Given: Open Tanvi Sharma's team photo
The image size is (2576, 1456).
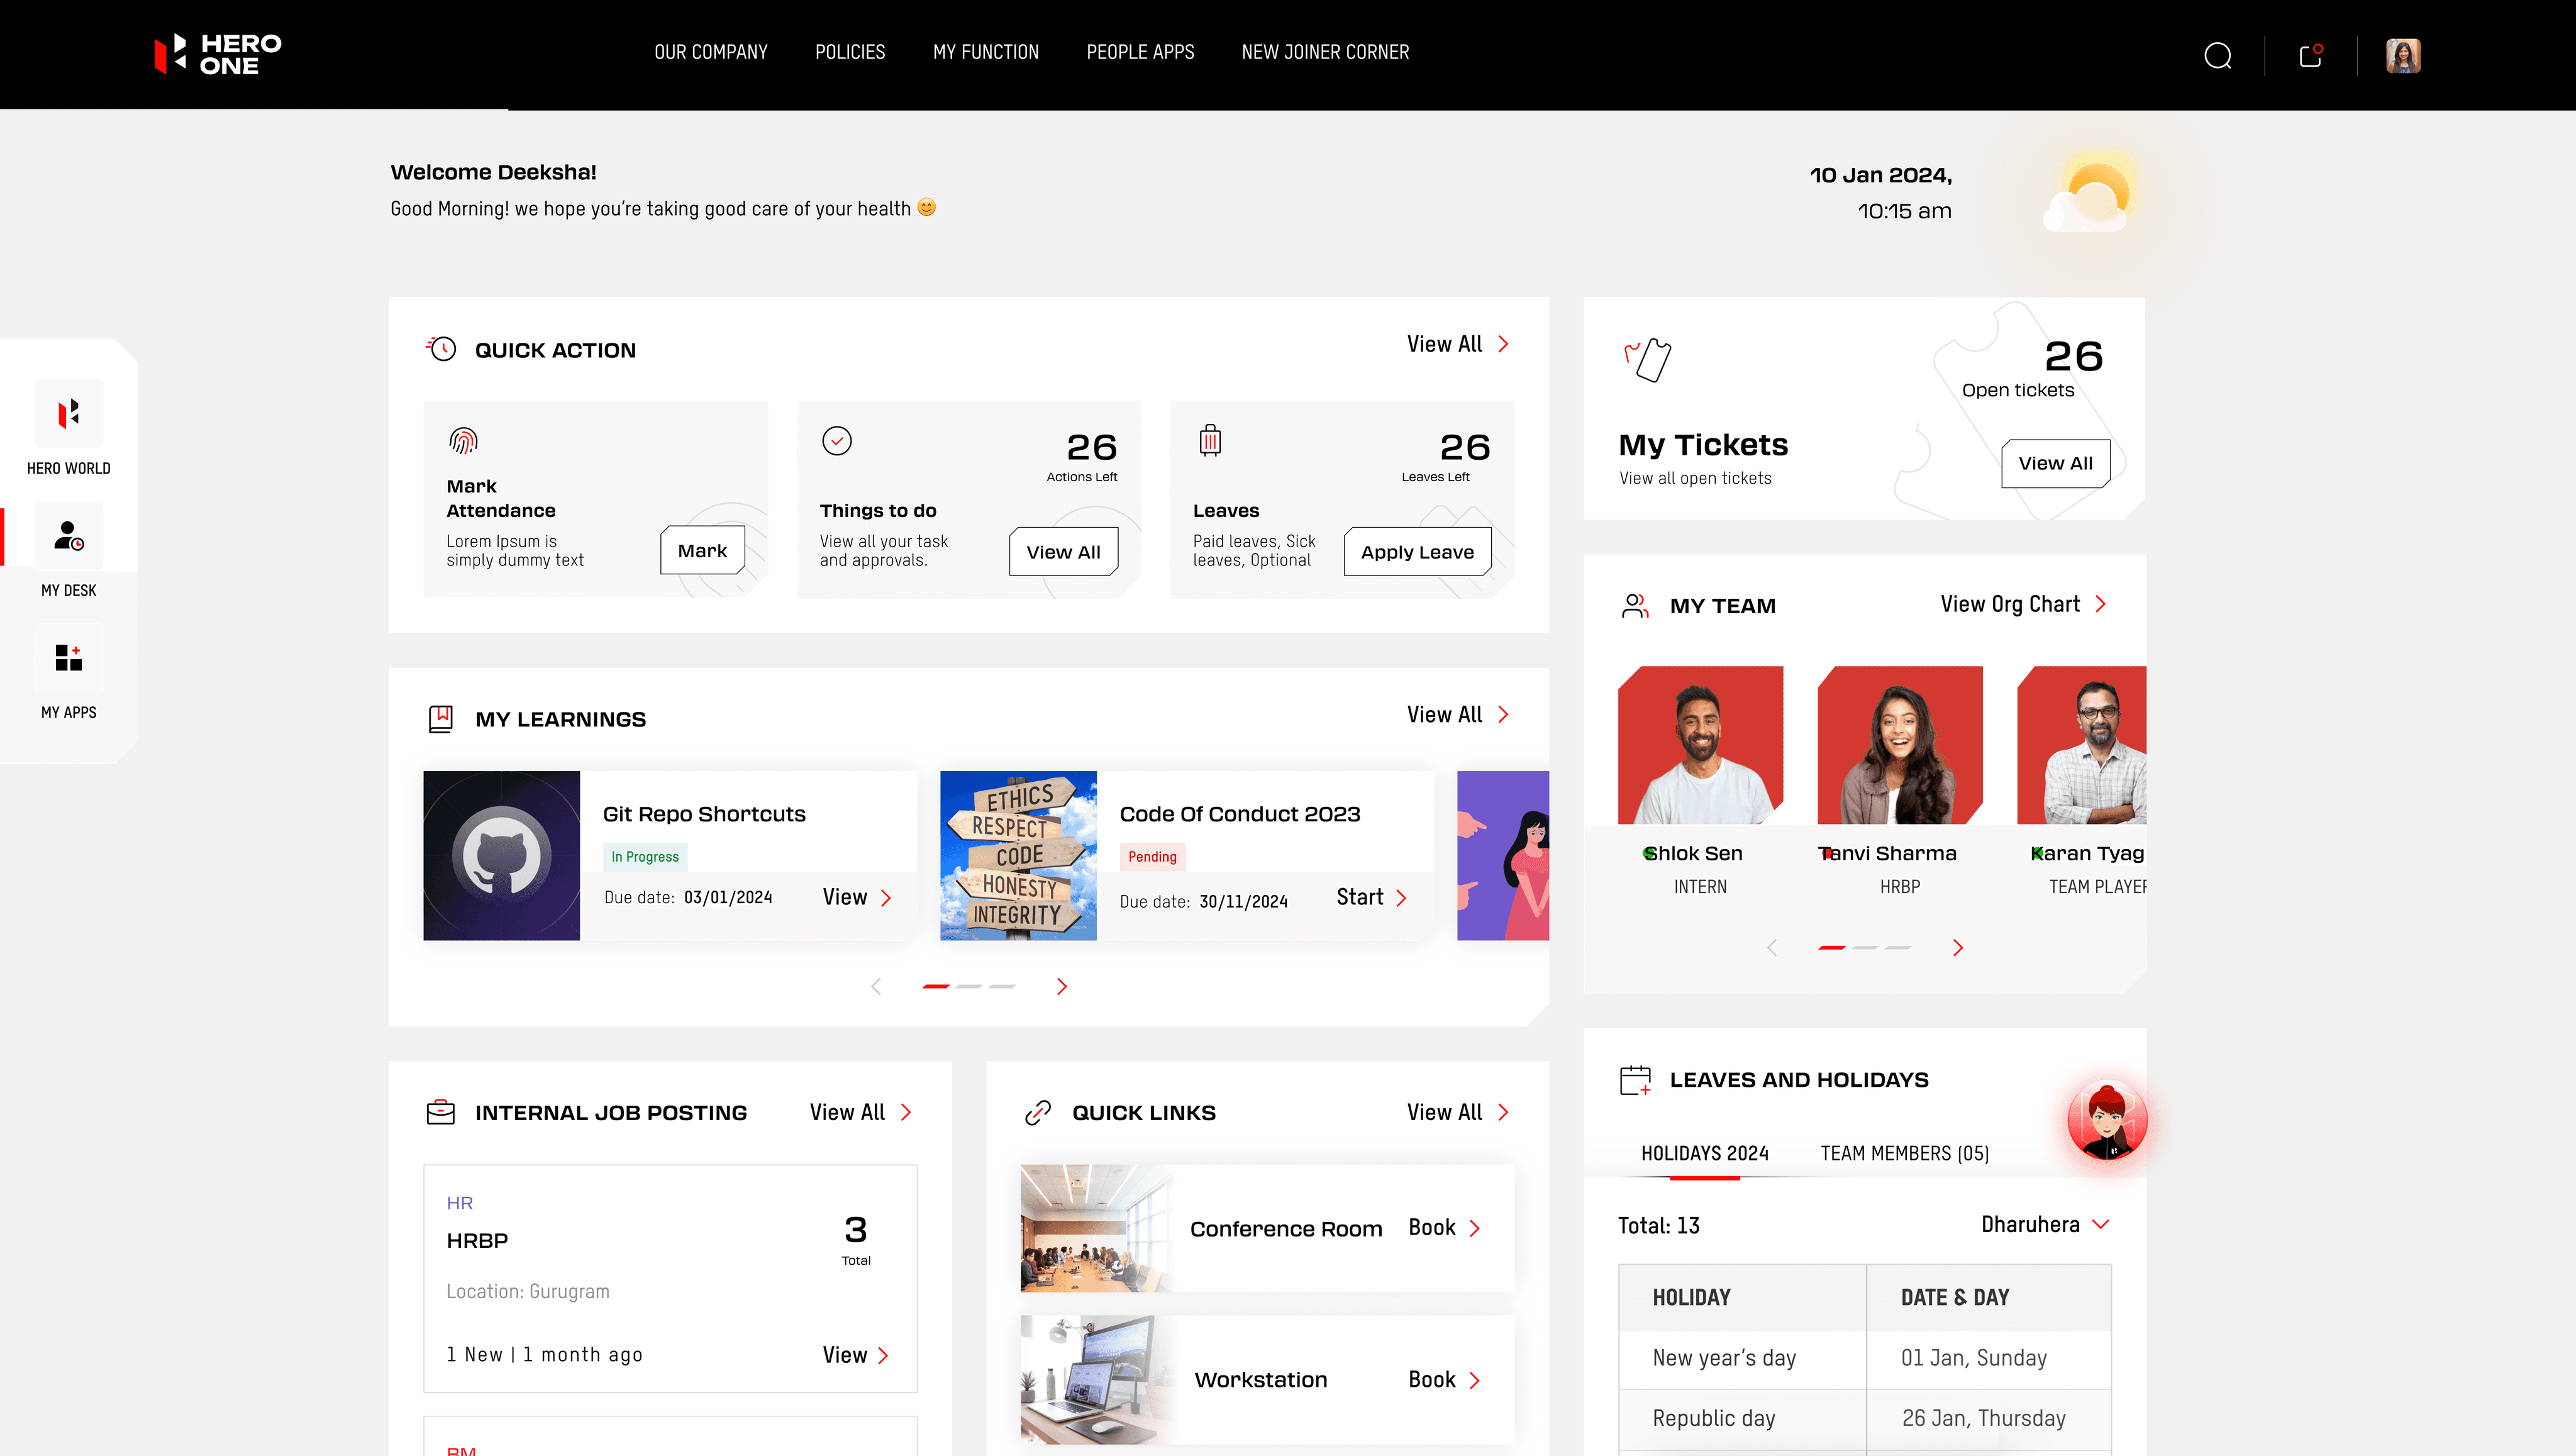Looking at the screenshot, I should coord(1899,745).
